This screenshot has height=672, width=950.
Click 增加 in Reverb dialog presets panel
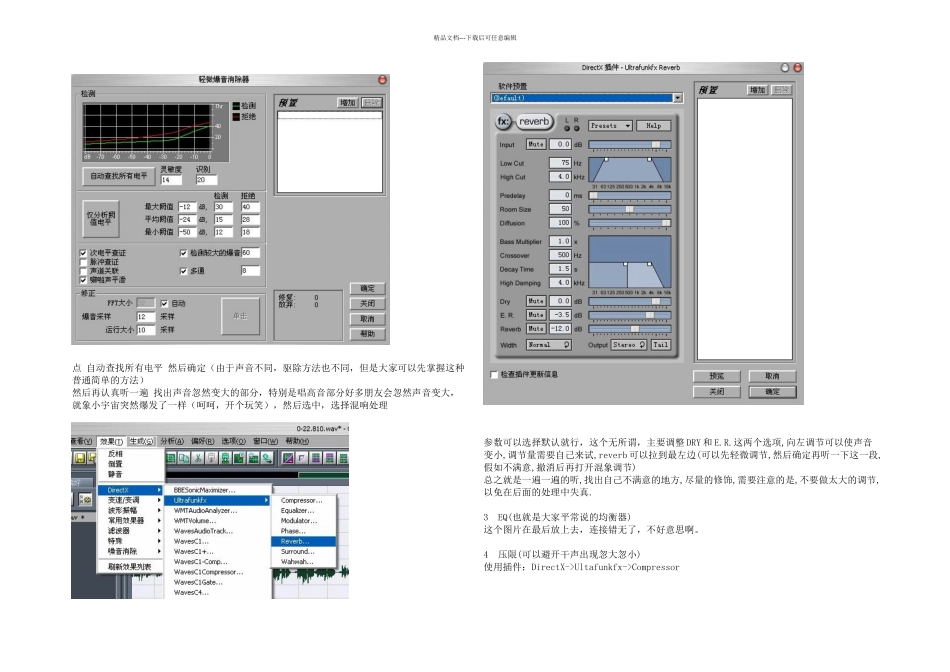(757, 90)
